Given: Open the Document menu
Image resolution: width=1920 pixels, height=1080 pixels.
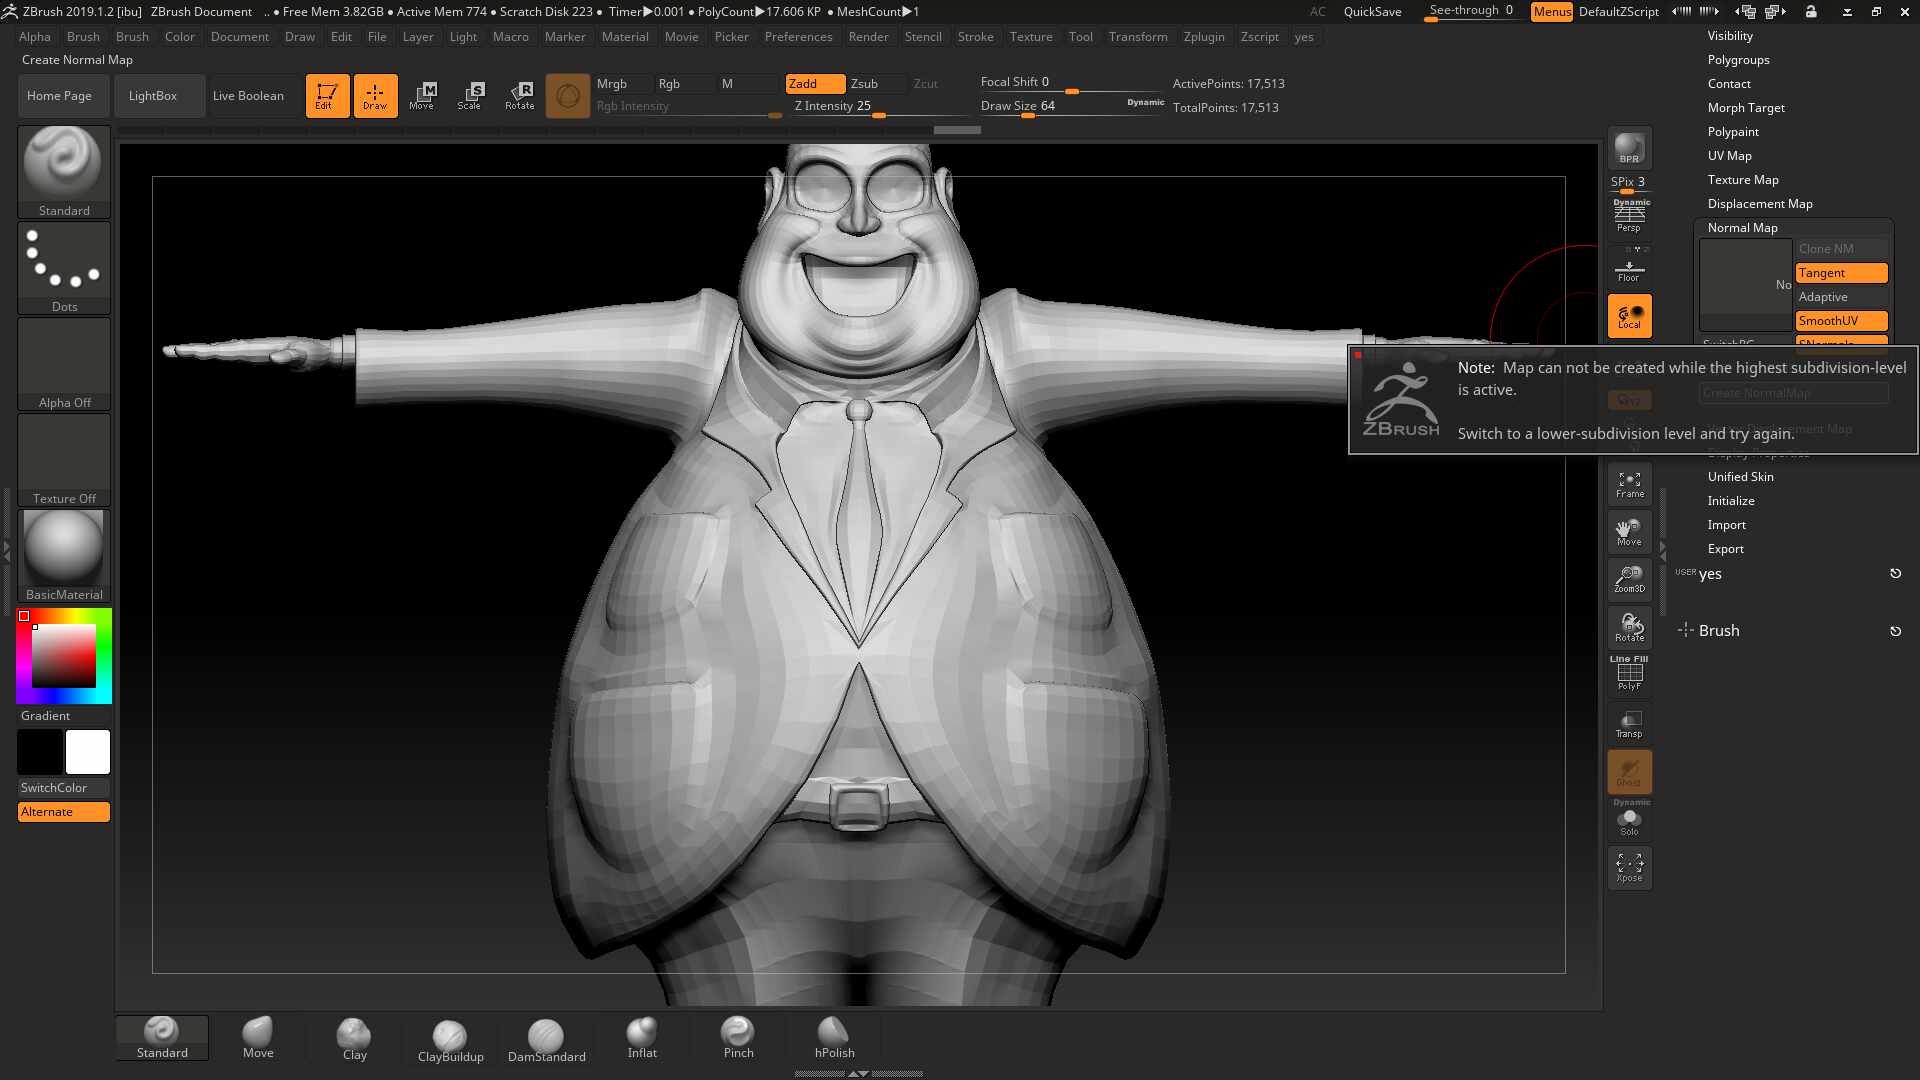Looking at the screenshot, I should [240, 37].
